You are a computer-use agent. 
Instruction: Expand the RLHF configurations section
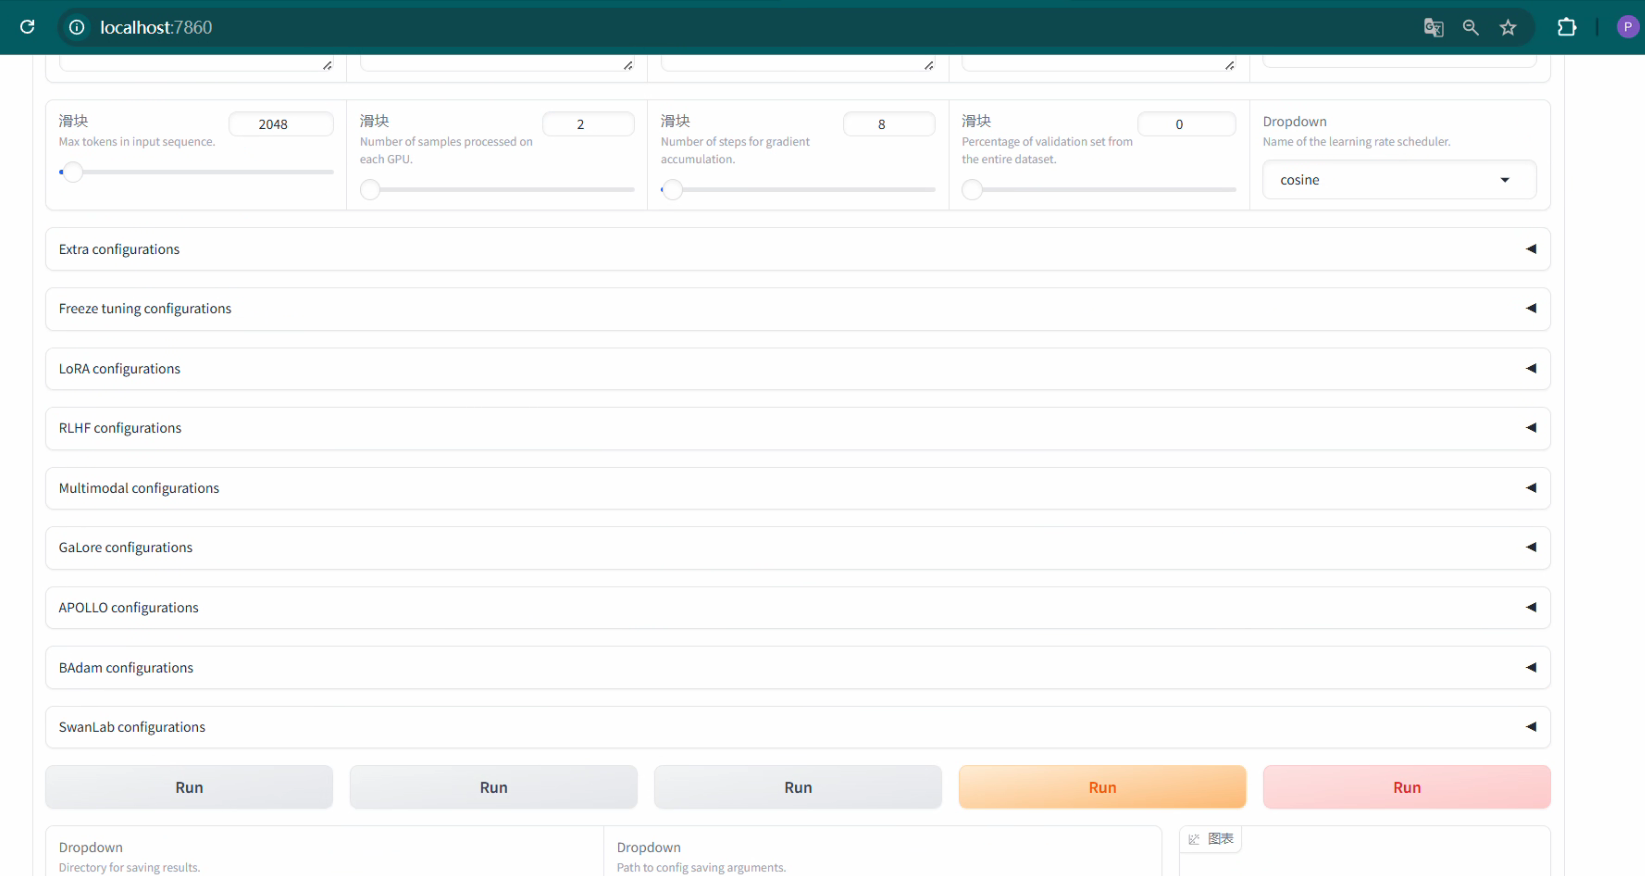[x=797, y=428]
